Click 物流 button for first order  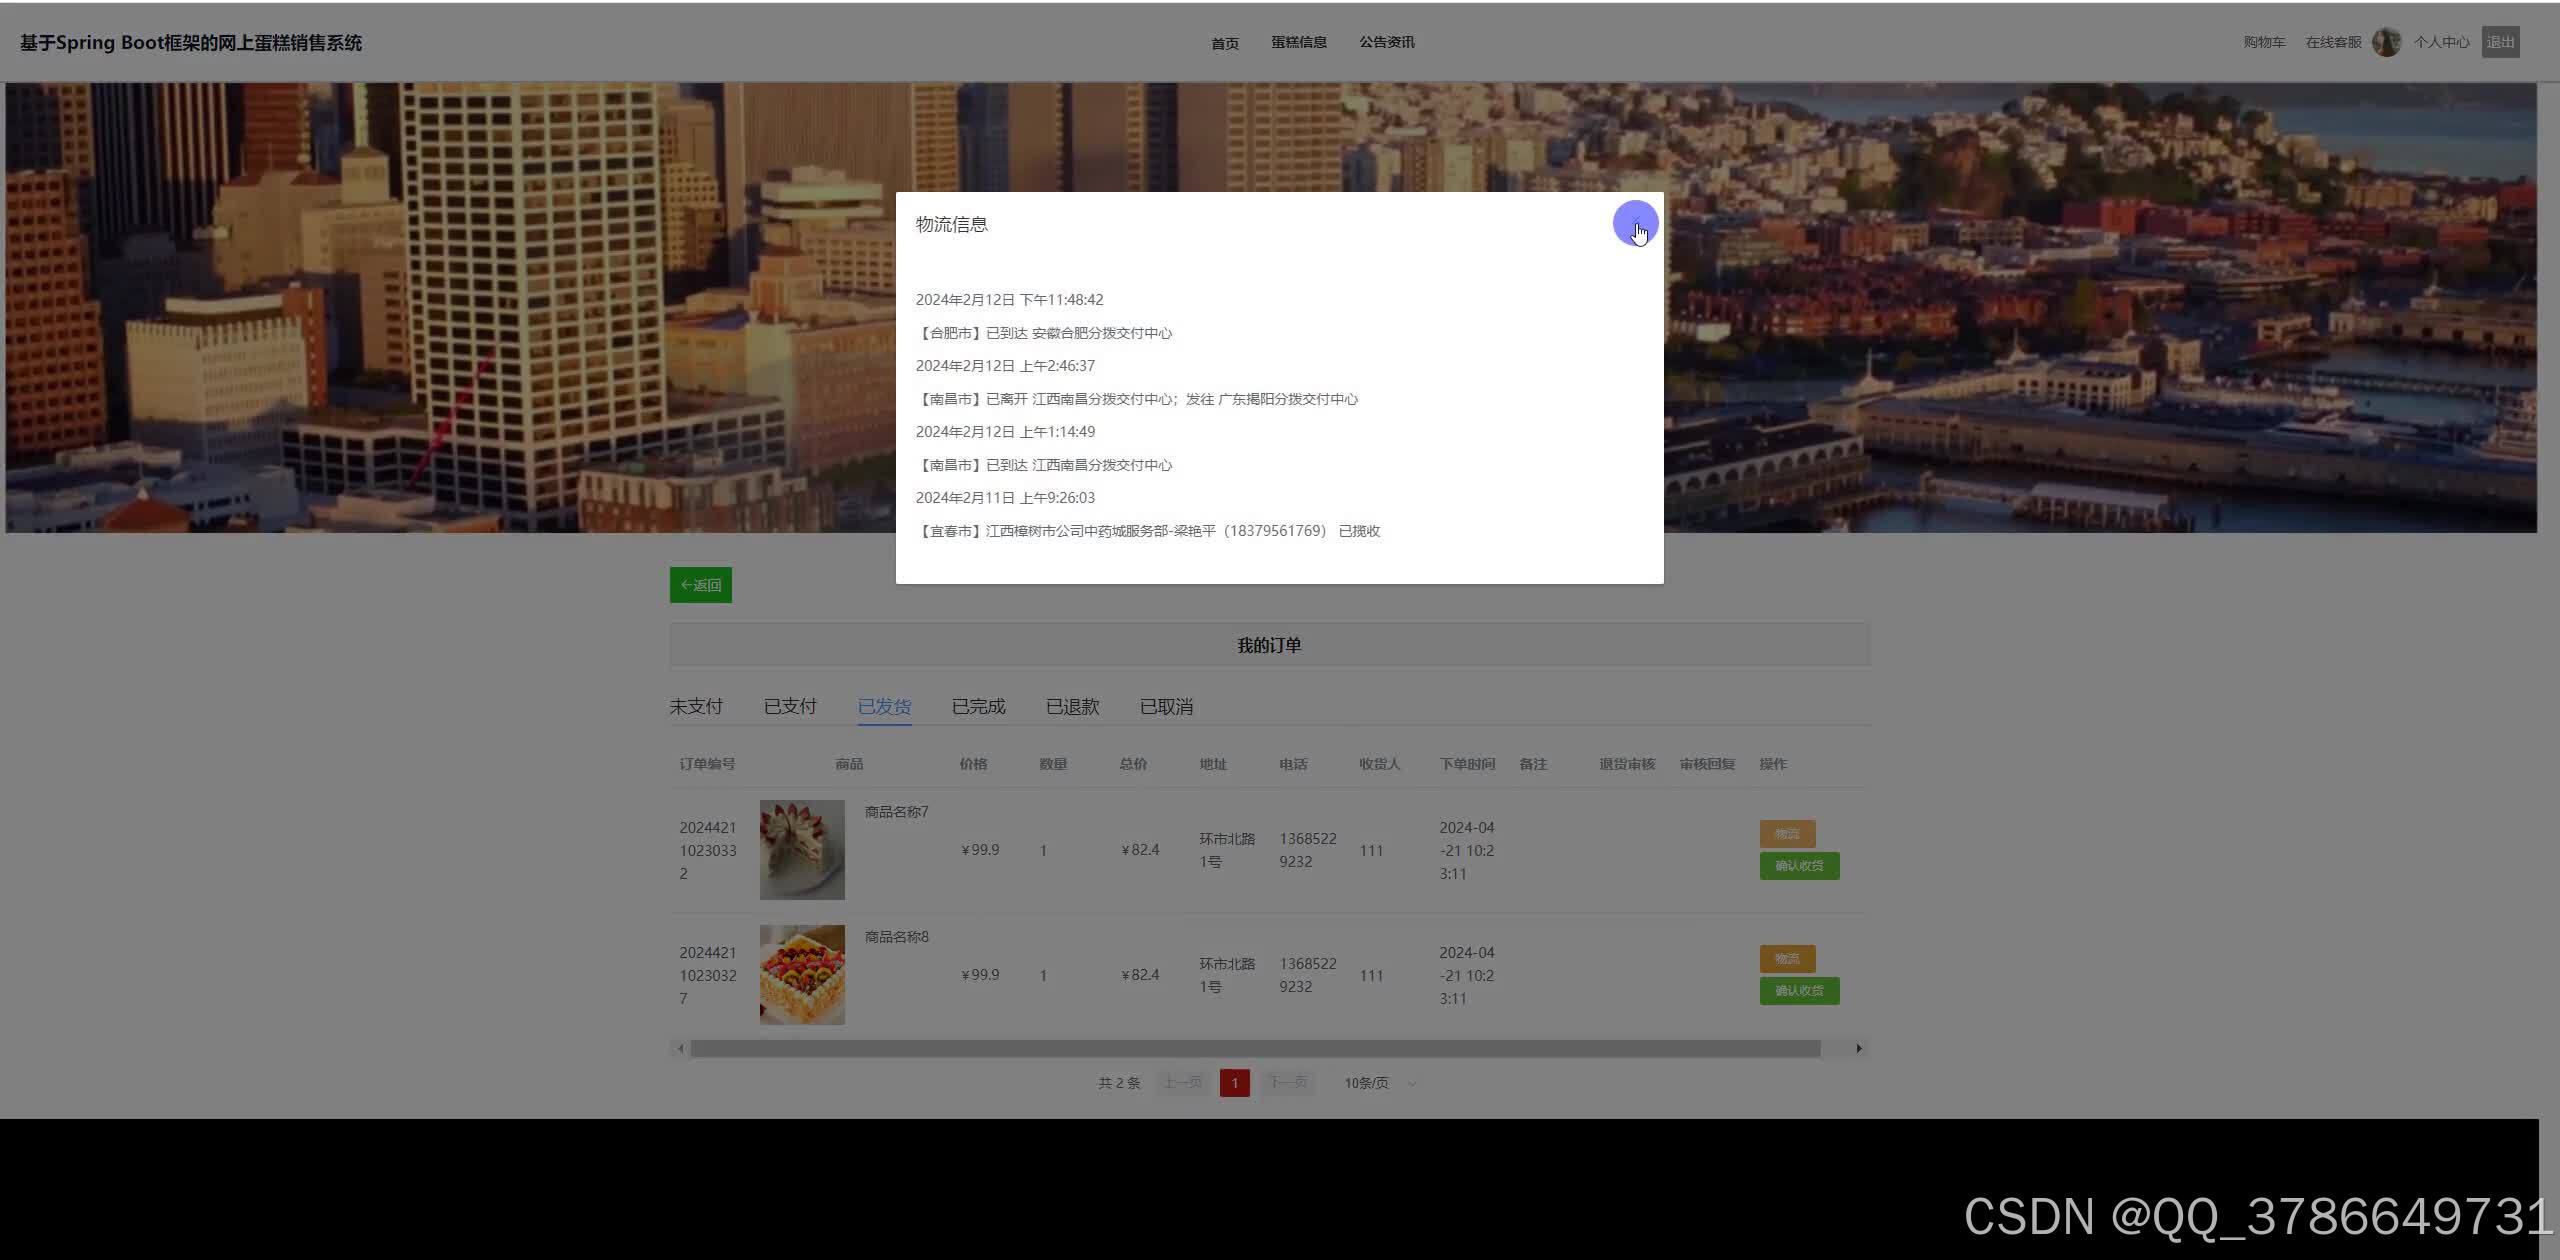[x=1787, y=833]
